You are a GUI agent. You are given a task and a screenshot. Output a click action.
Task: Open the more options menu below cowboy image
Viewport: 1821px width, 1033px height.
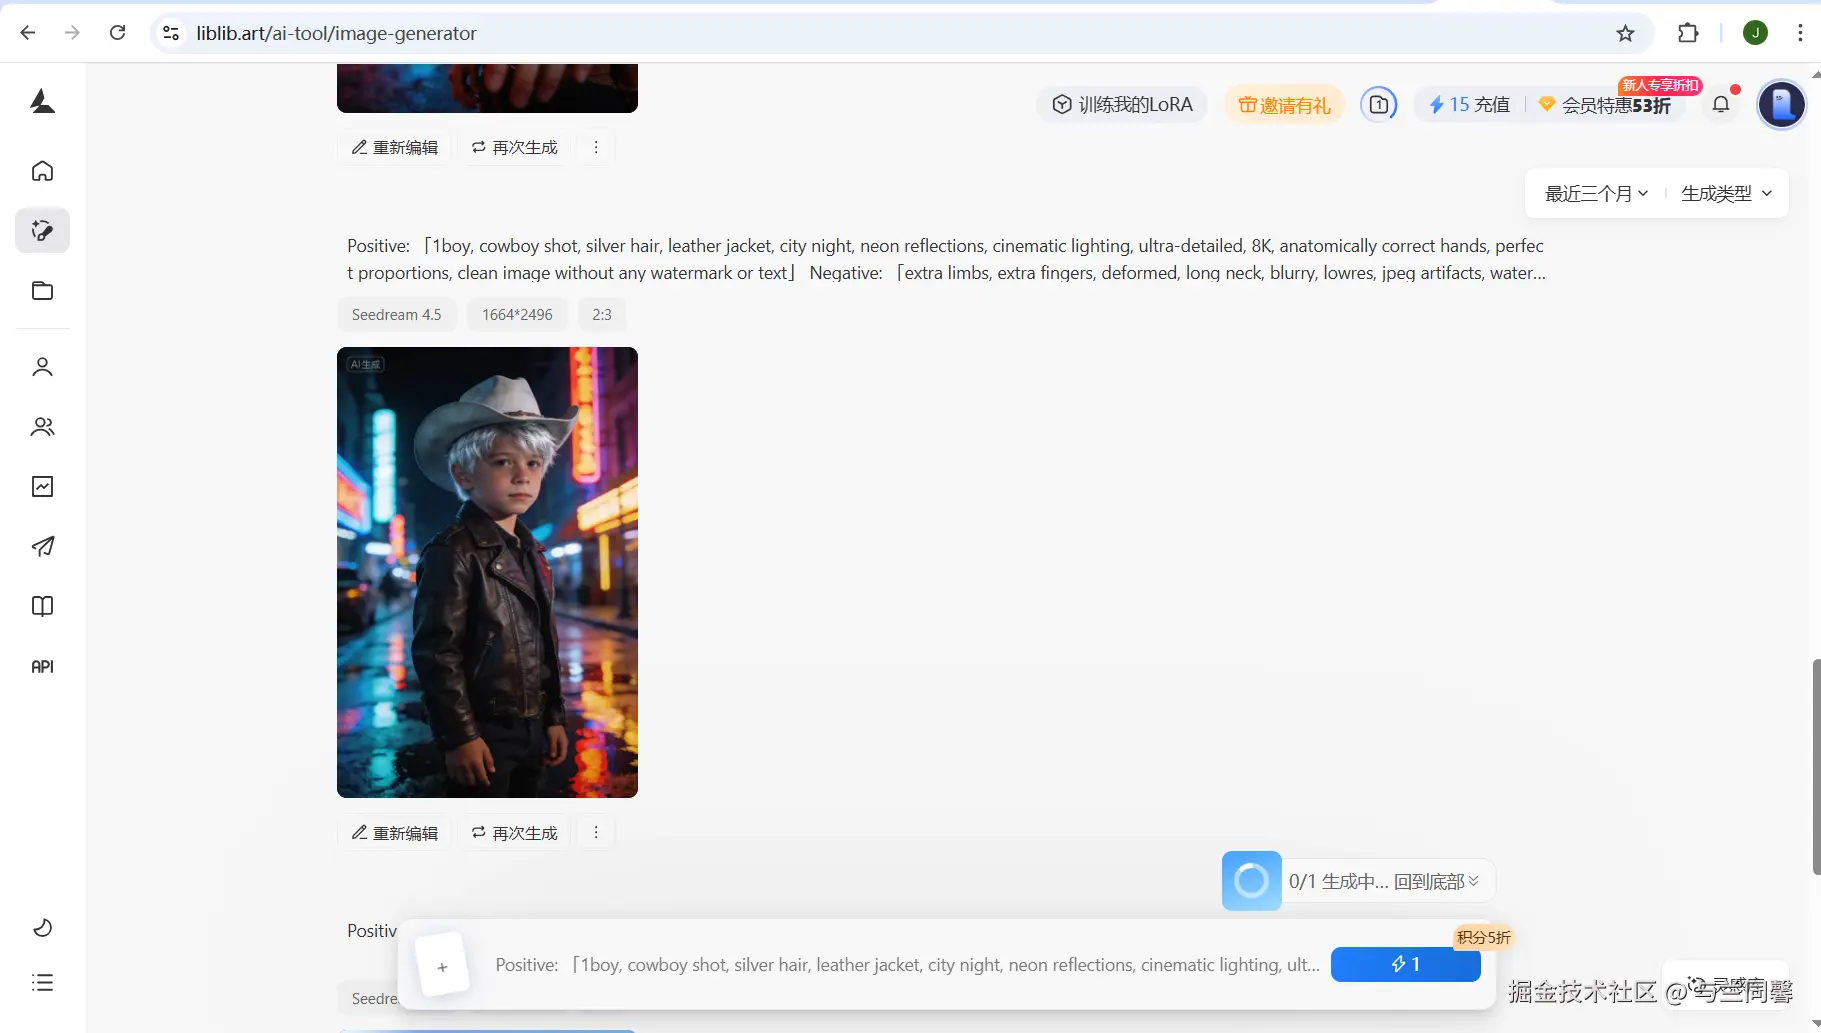tap(596, 833)
